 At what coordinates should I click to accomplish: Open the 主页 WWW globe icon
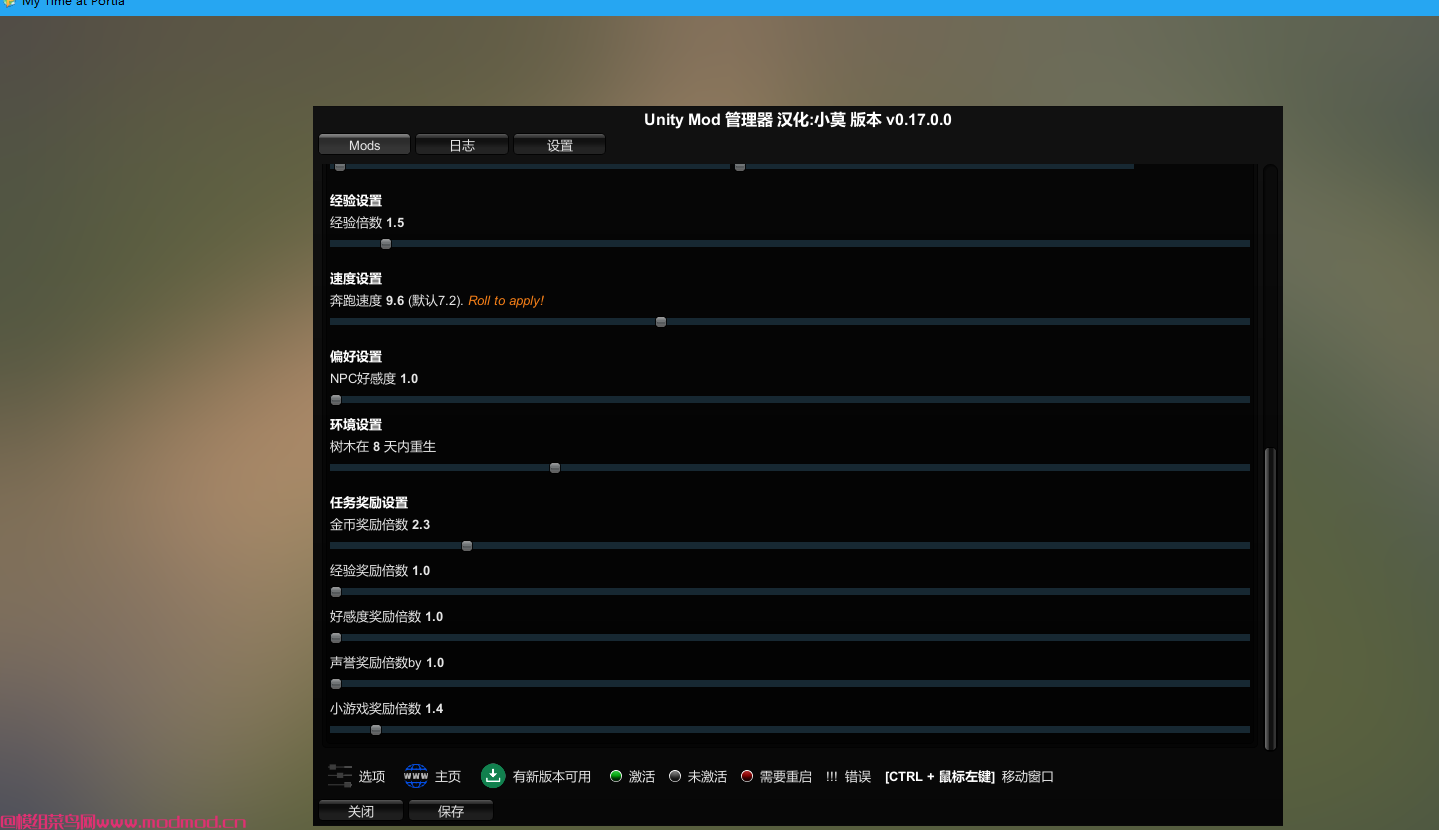(415, 776)
